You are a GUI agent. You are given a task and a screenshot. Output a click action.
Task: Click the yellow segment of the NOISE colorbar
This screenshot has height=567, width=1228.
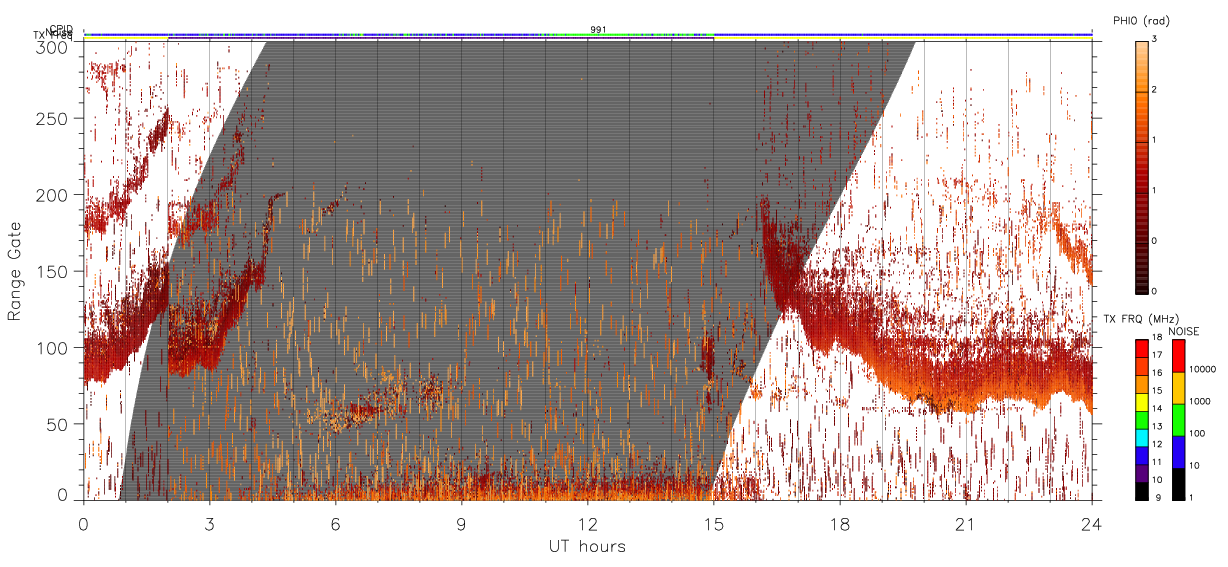(x=1178, y=388)
